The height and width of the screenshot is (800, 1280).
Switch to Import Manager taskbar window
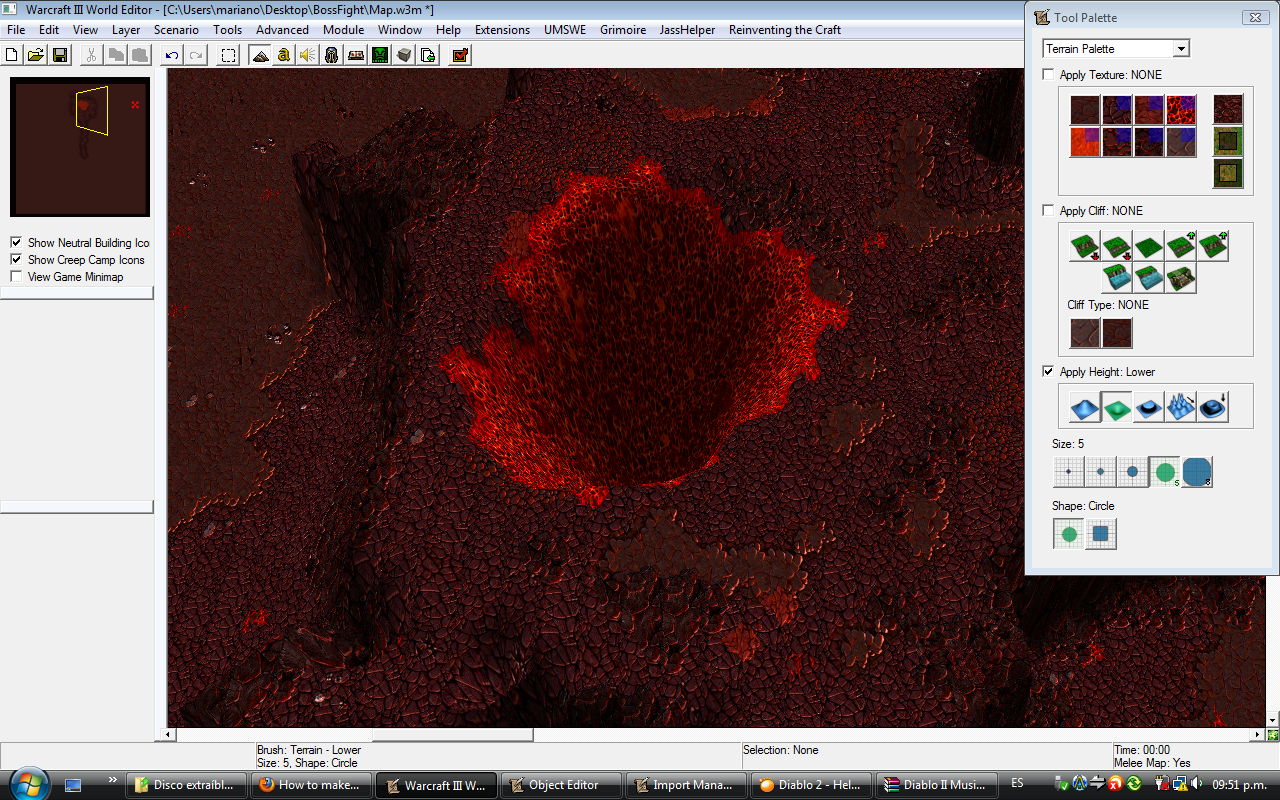pyautogui.click(x=687, y=785)
